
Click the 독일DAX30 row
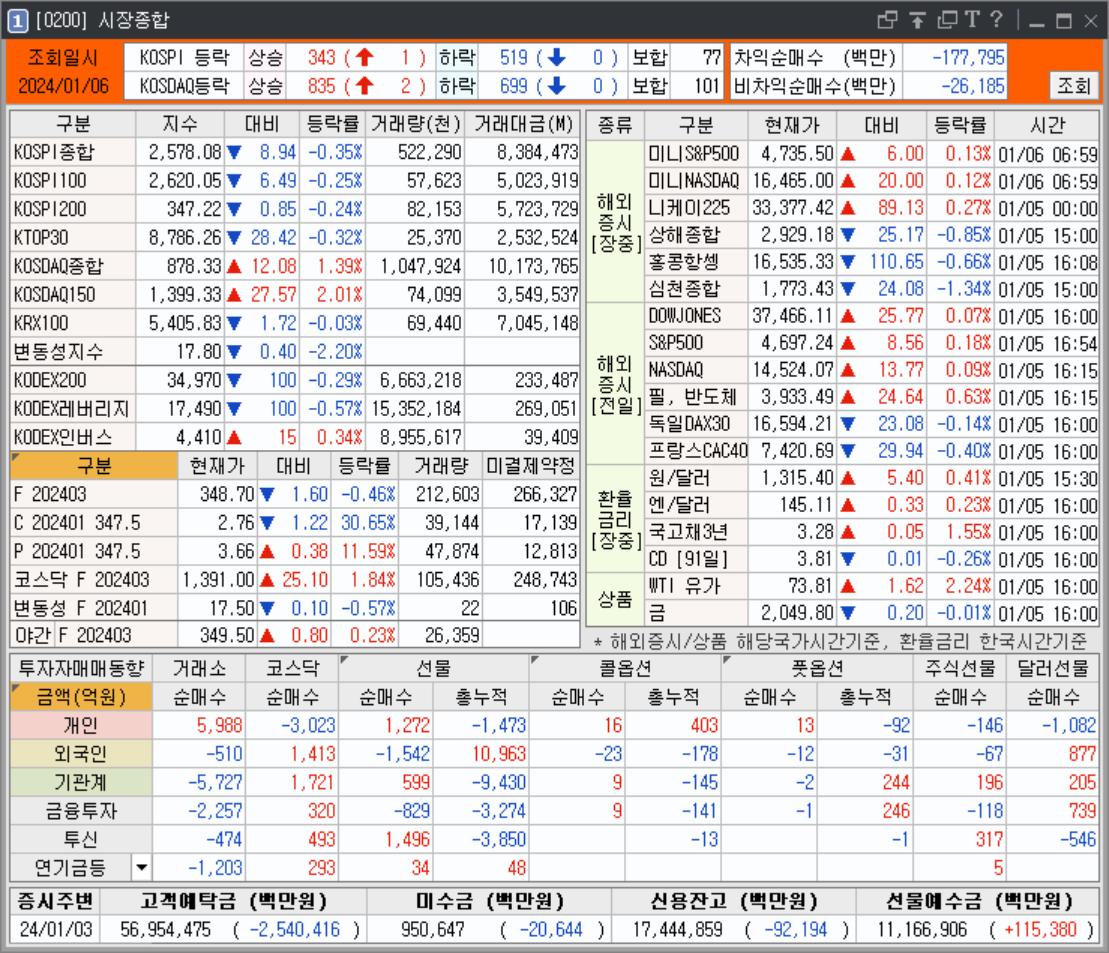tap(872, 424)
